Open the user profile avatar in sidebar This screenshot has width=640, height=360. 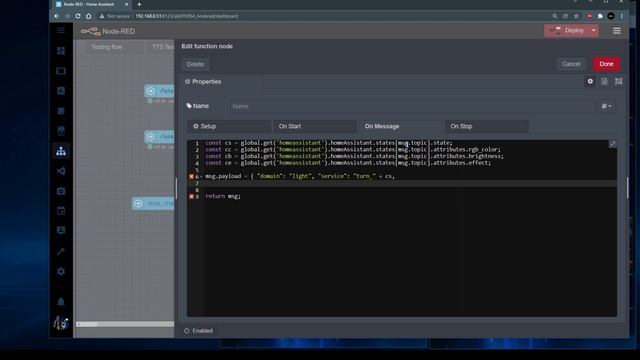tap(61, 323)
